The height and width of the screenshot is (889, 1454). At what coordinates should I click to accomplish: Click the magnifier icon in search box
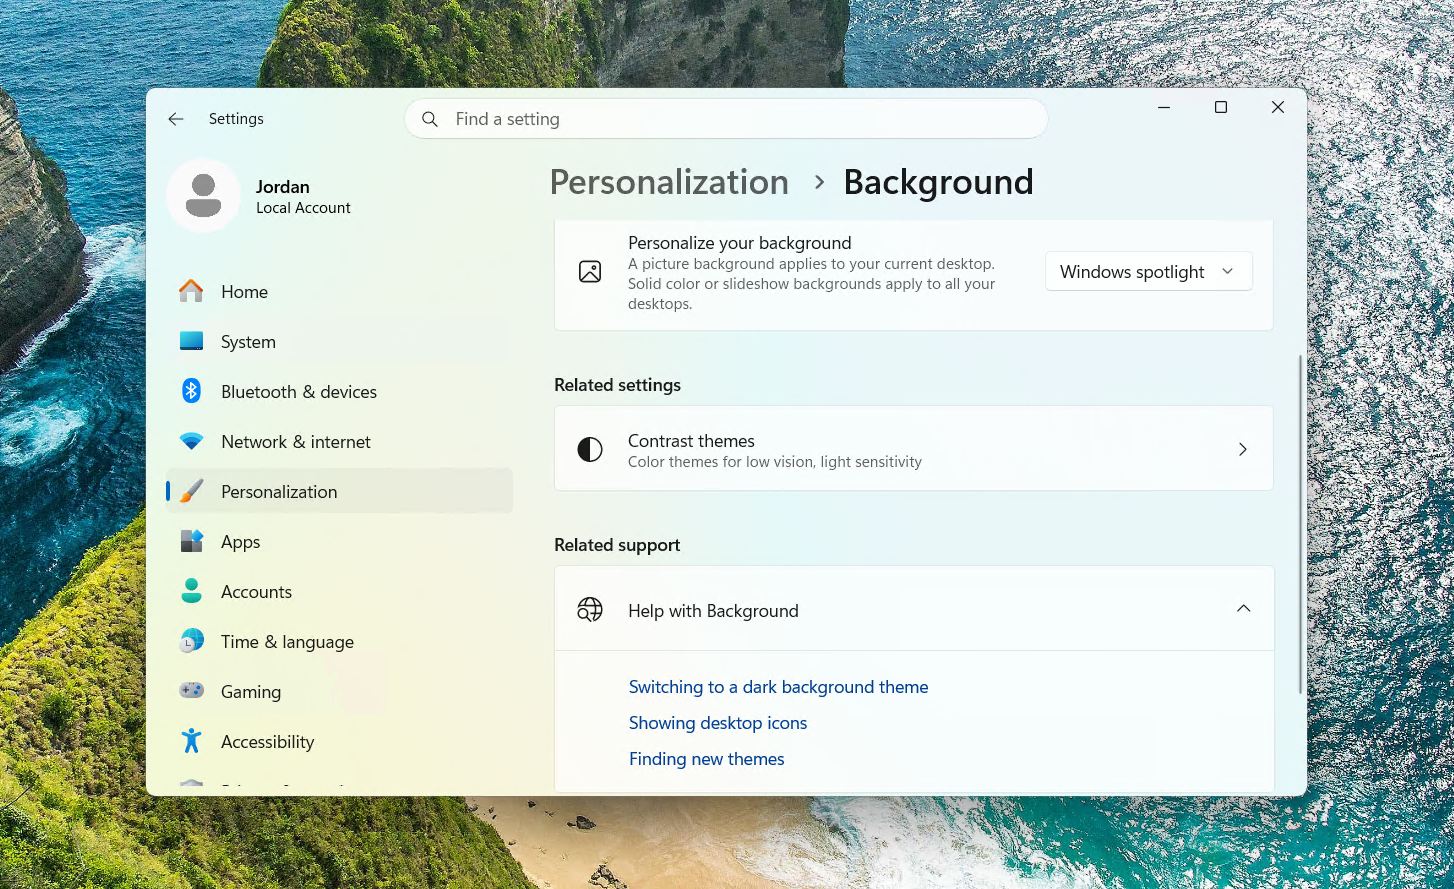430,119
